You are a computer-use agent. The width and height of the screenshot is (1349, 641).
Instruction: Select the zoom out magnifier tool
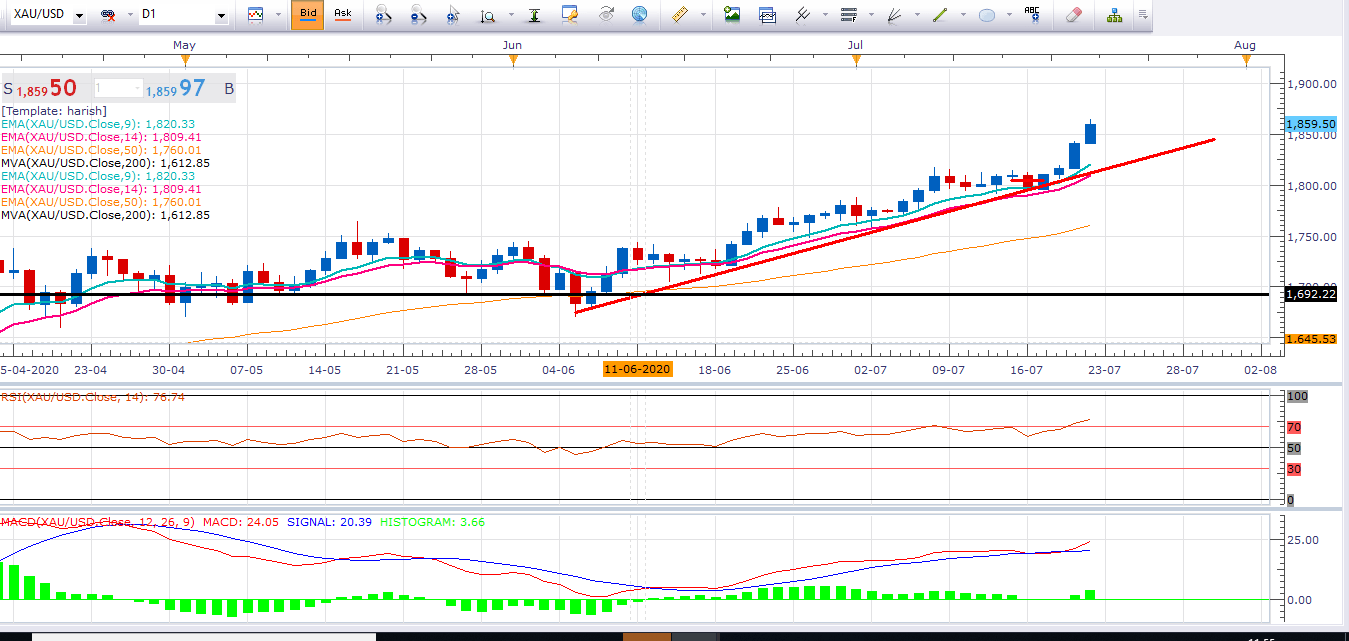point(418,15)
